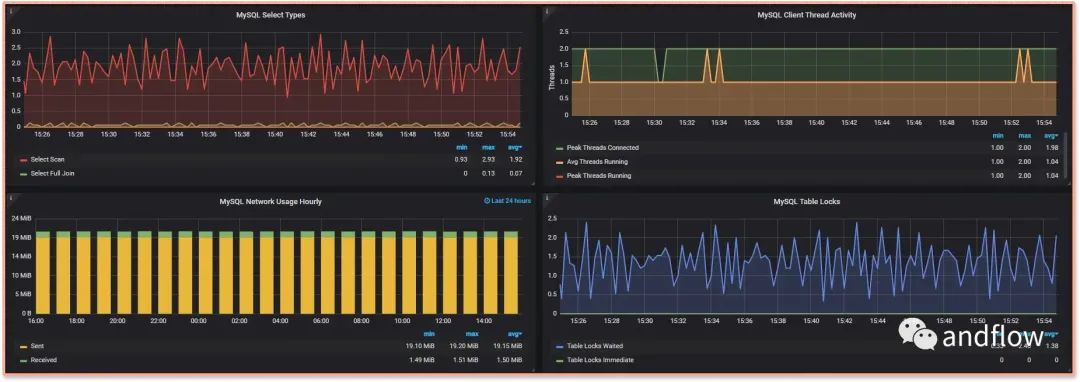Open the MySQL Table Locks title menu

807,202
